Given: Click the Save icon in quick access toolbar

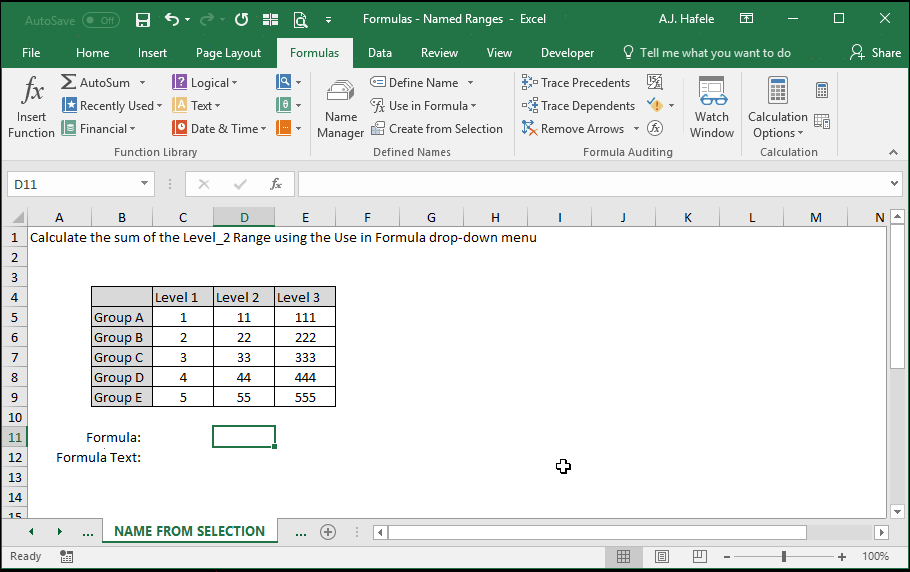Looking at the screenshot, I should pos(143,20).
